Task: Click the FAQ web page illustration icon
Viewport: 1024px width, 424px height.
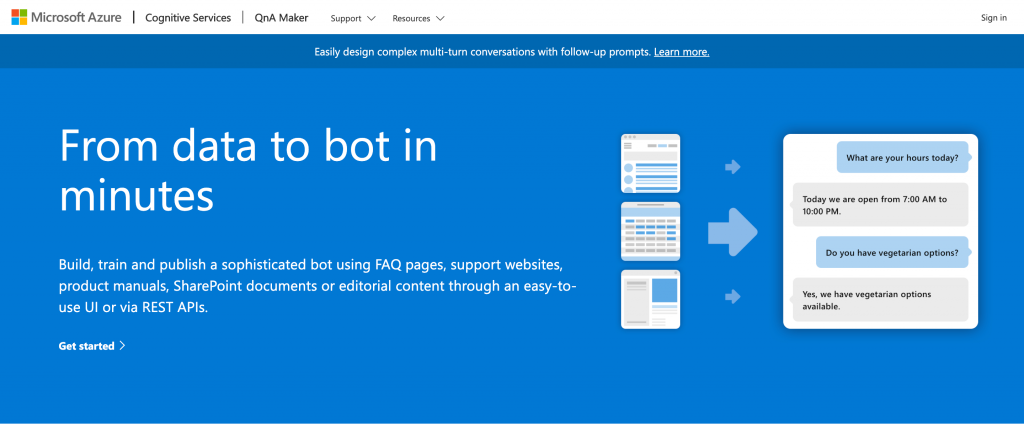Action: pos(650,163)
